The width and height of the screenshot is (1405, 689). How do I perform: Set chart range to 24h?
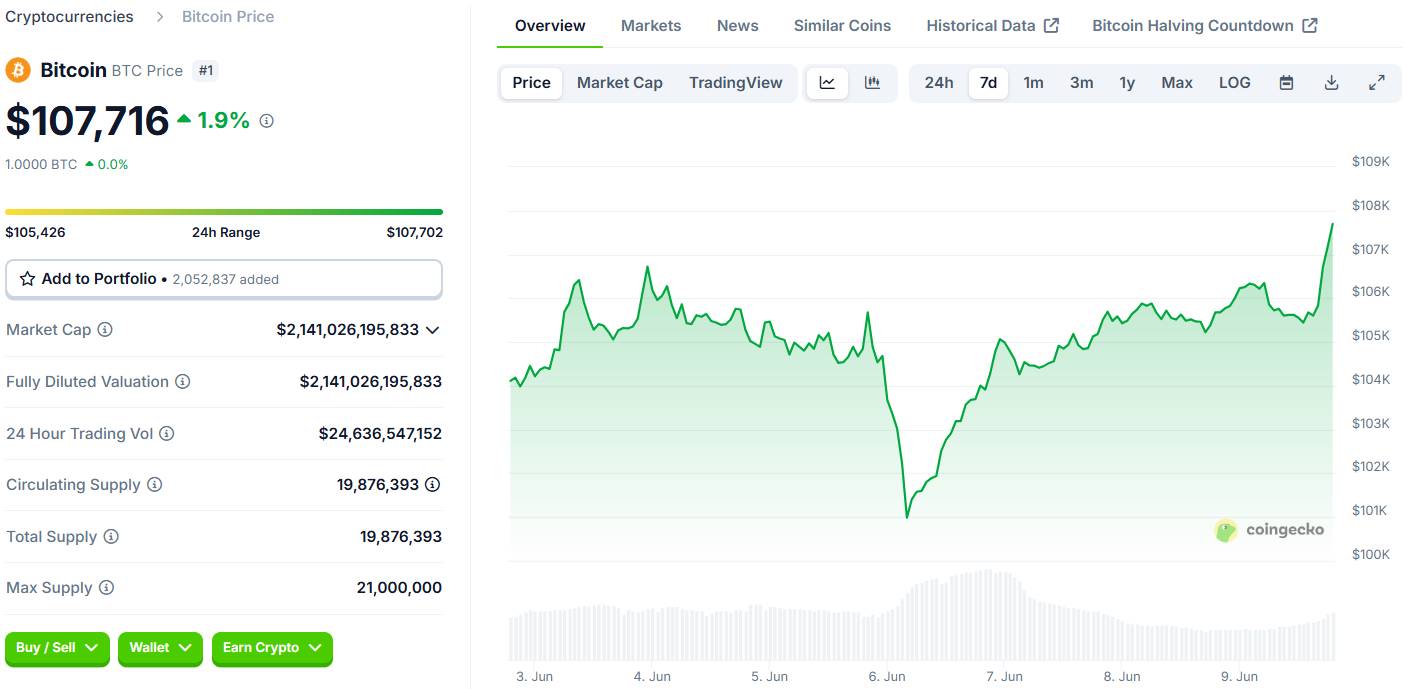[939, 83]
